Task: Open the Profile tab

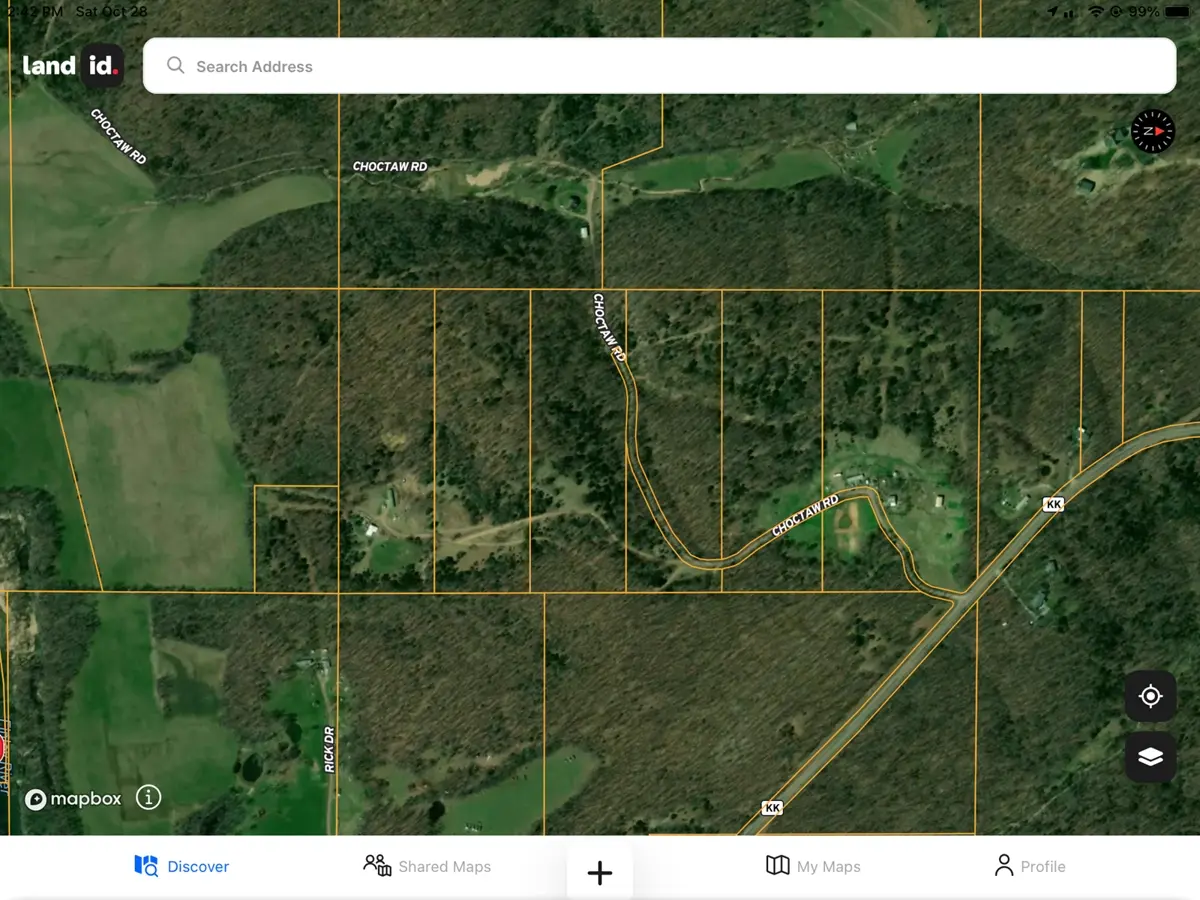Action: [x=1029, y=866]
